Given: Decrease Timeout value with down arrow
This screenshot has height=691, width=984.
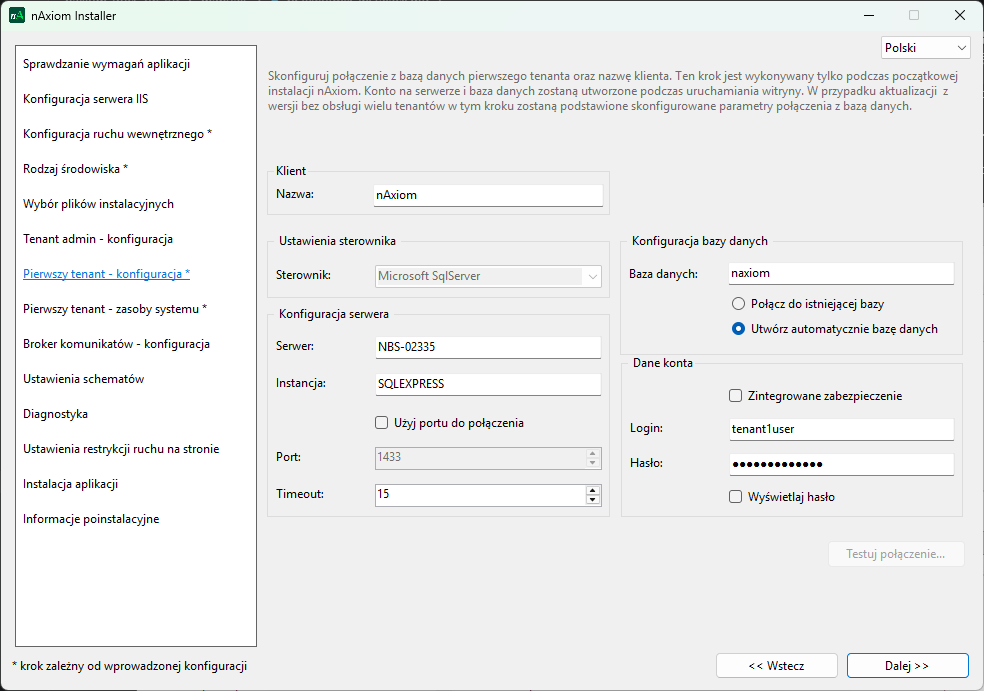Looking at the screenshot, I should pos(592,500).
